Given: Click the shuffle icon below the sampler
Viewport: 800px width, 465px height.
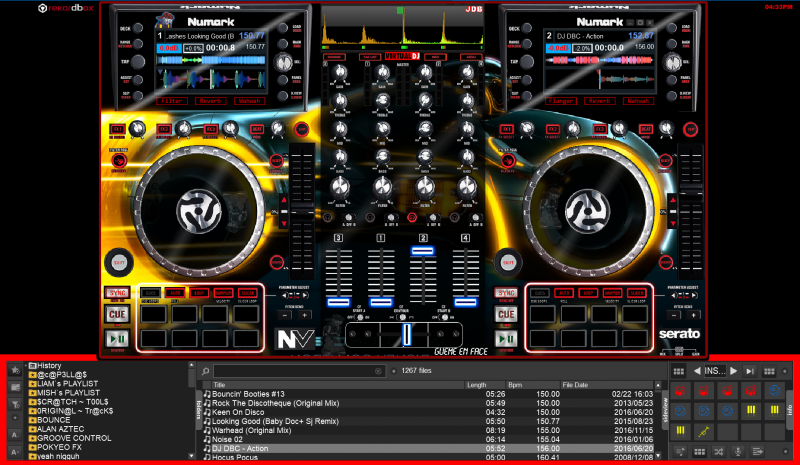Looking at the screenshot, I should click(x=719, y=452).
